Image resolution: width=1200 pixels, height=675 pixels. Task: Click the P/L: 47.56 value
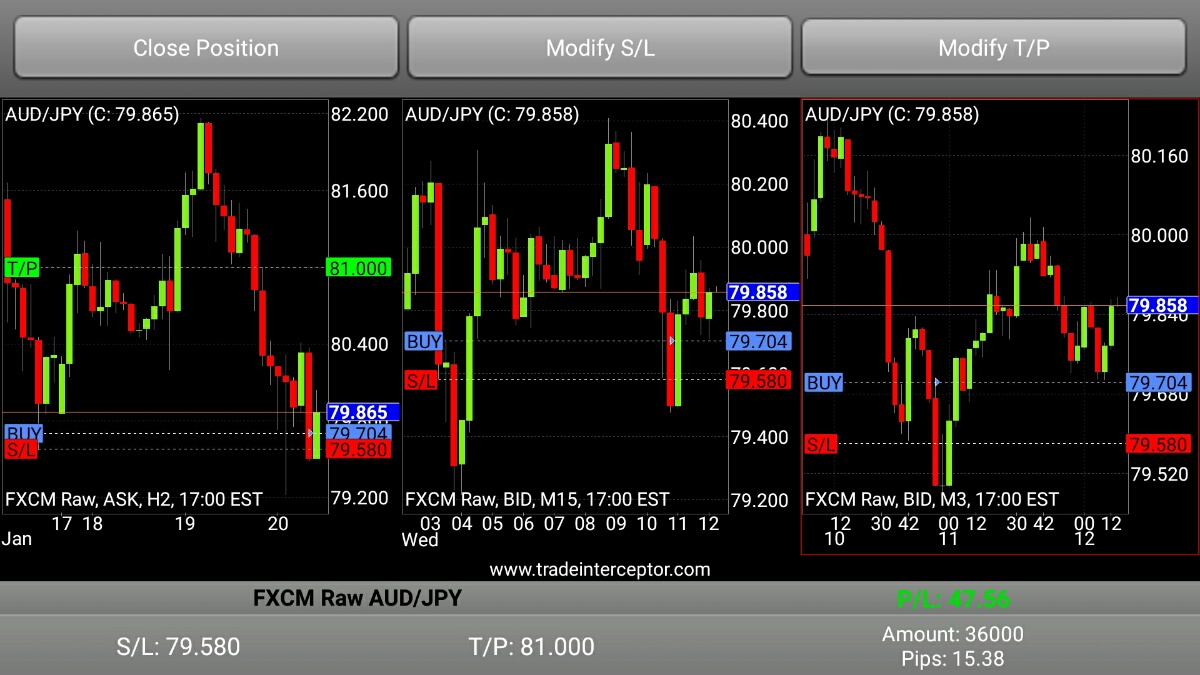[953, 599]
